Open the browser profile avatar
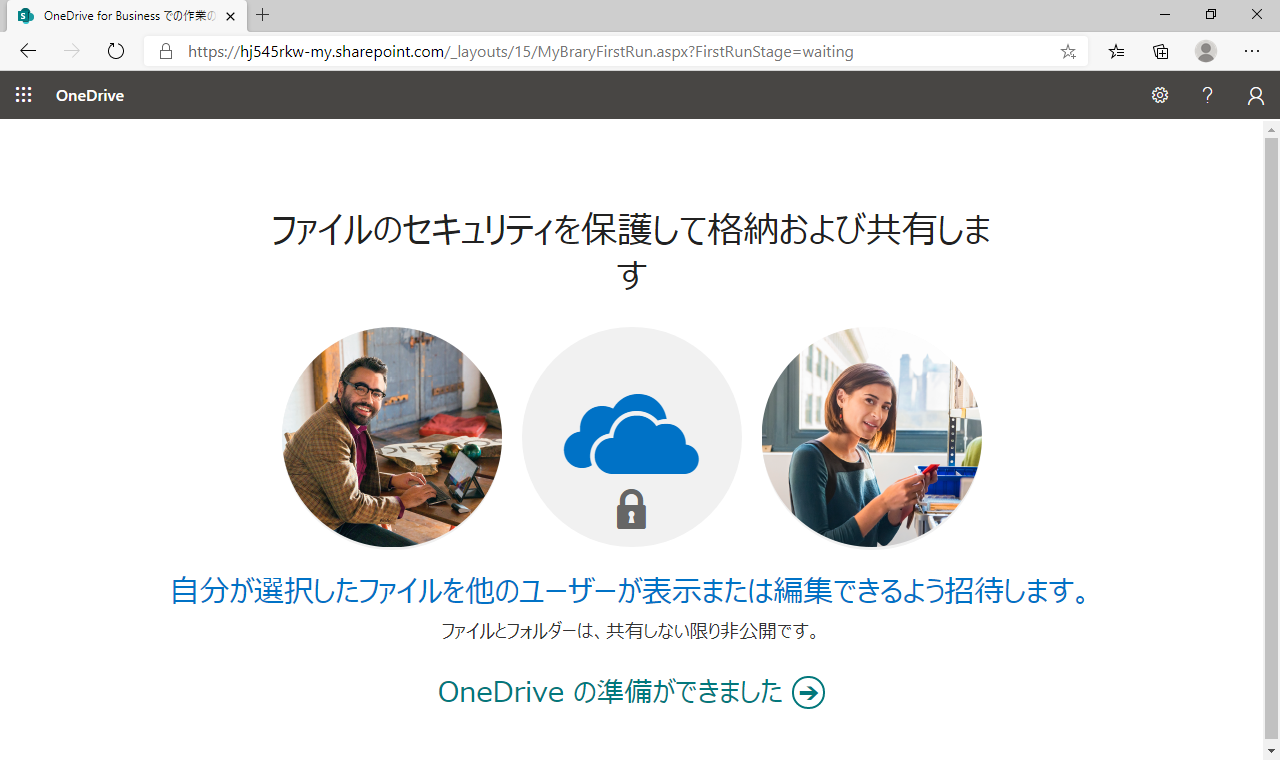Viewport: 1280px width, 760px height. [1206, 51]
